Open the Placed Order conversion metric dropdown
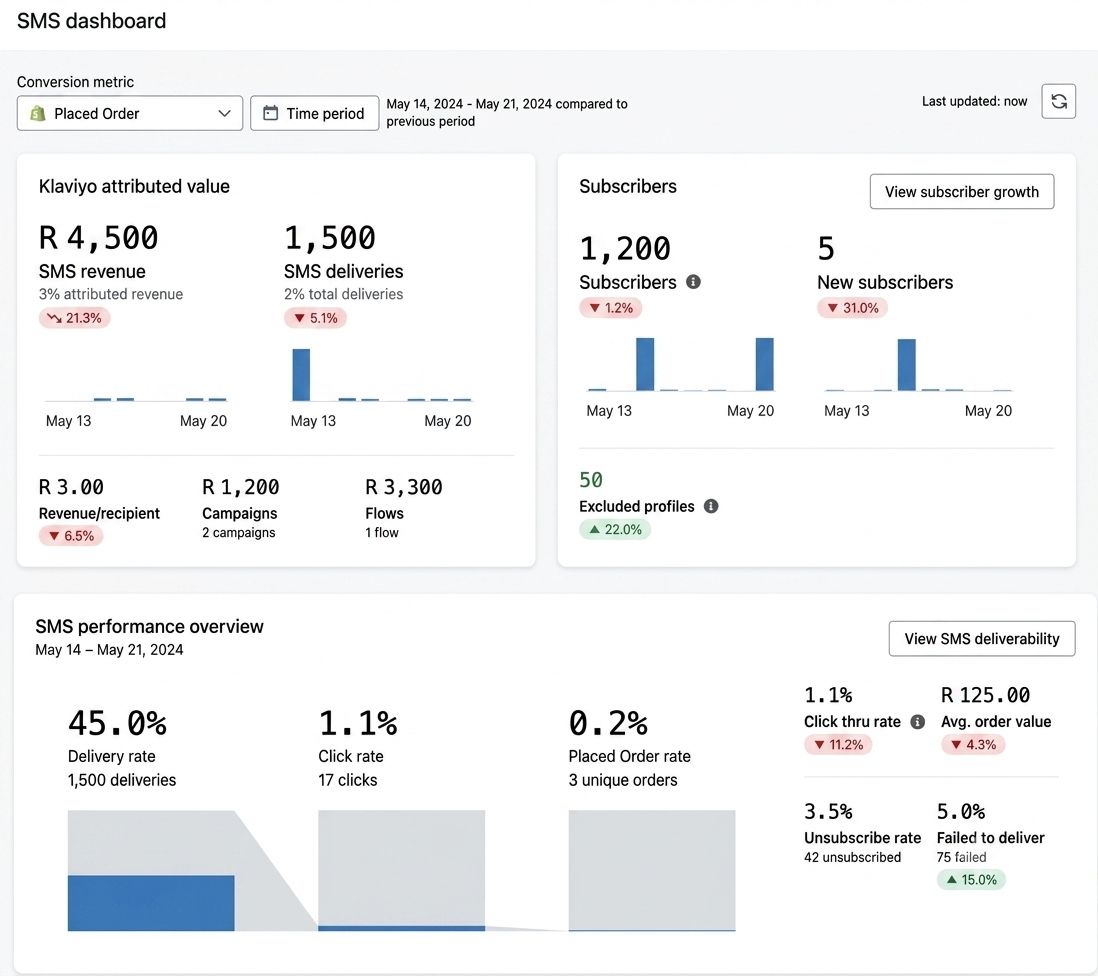Viewport: 1098px width, 976px height. [130, 113]
